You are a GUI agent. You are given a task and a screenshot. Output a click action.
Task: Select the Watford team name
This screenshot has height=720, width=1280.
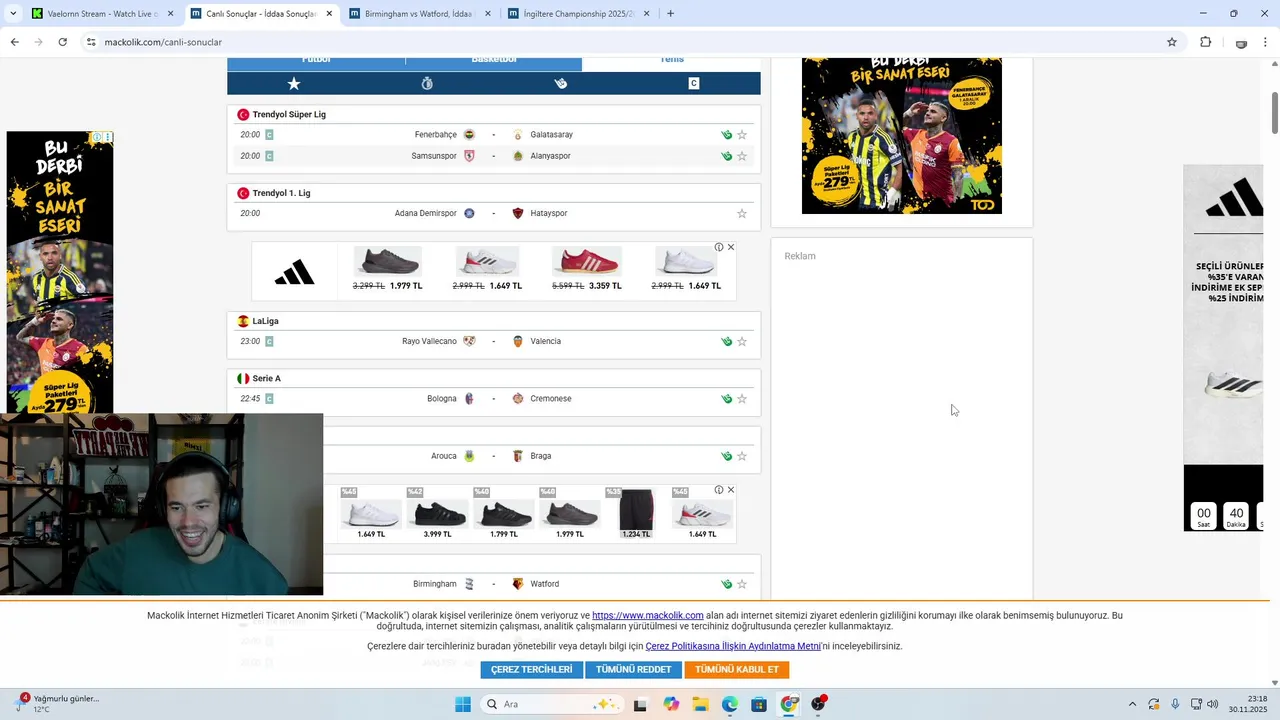(545, 584)
